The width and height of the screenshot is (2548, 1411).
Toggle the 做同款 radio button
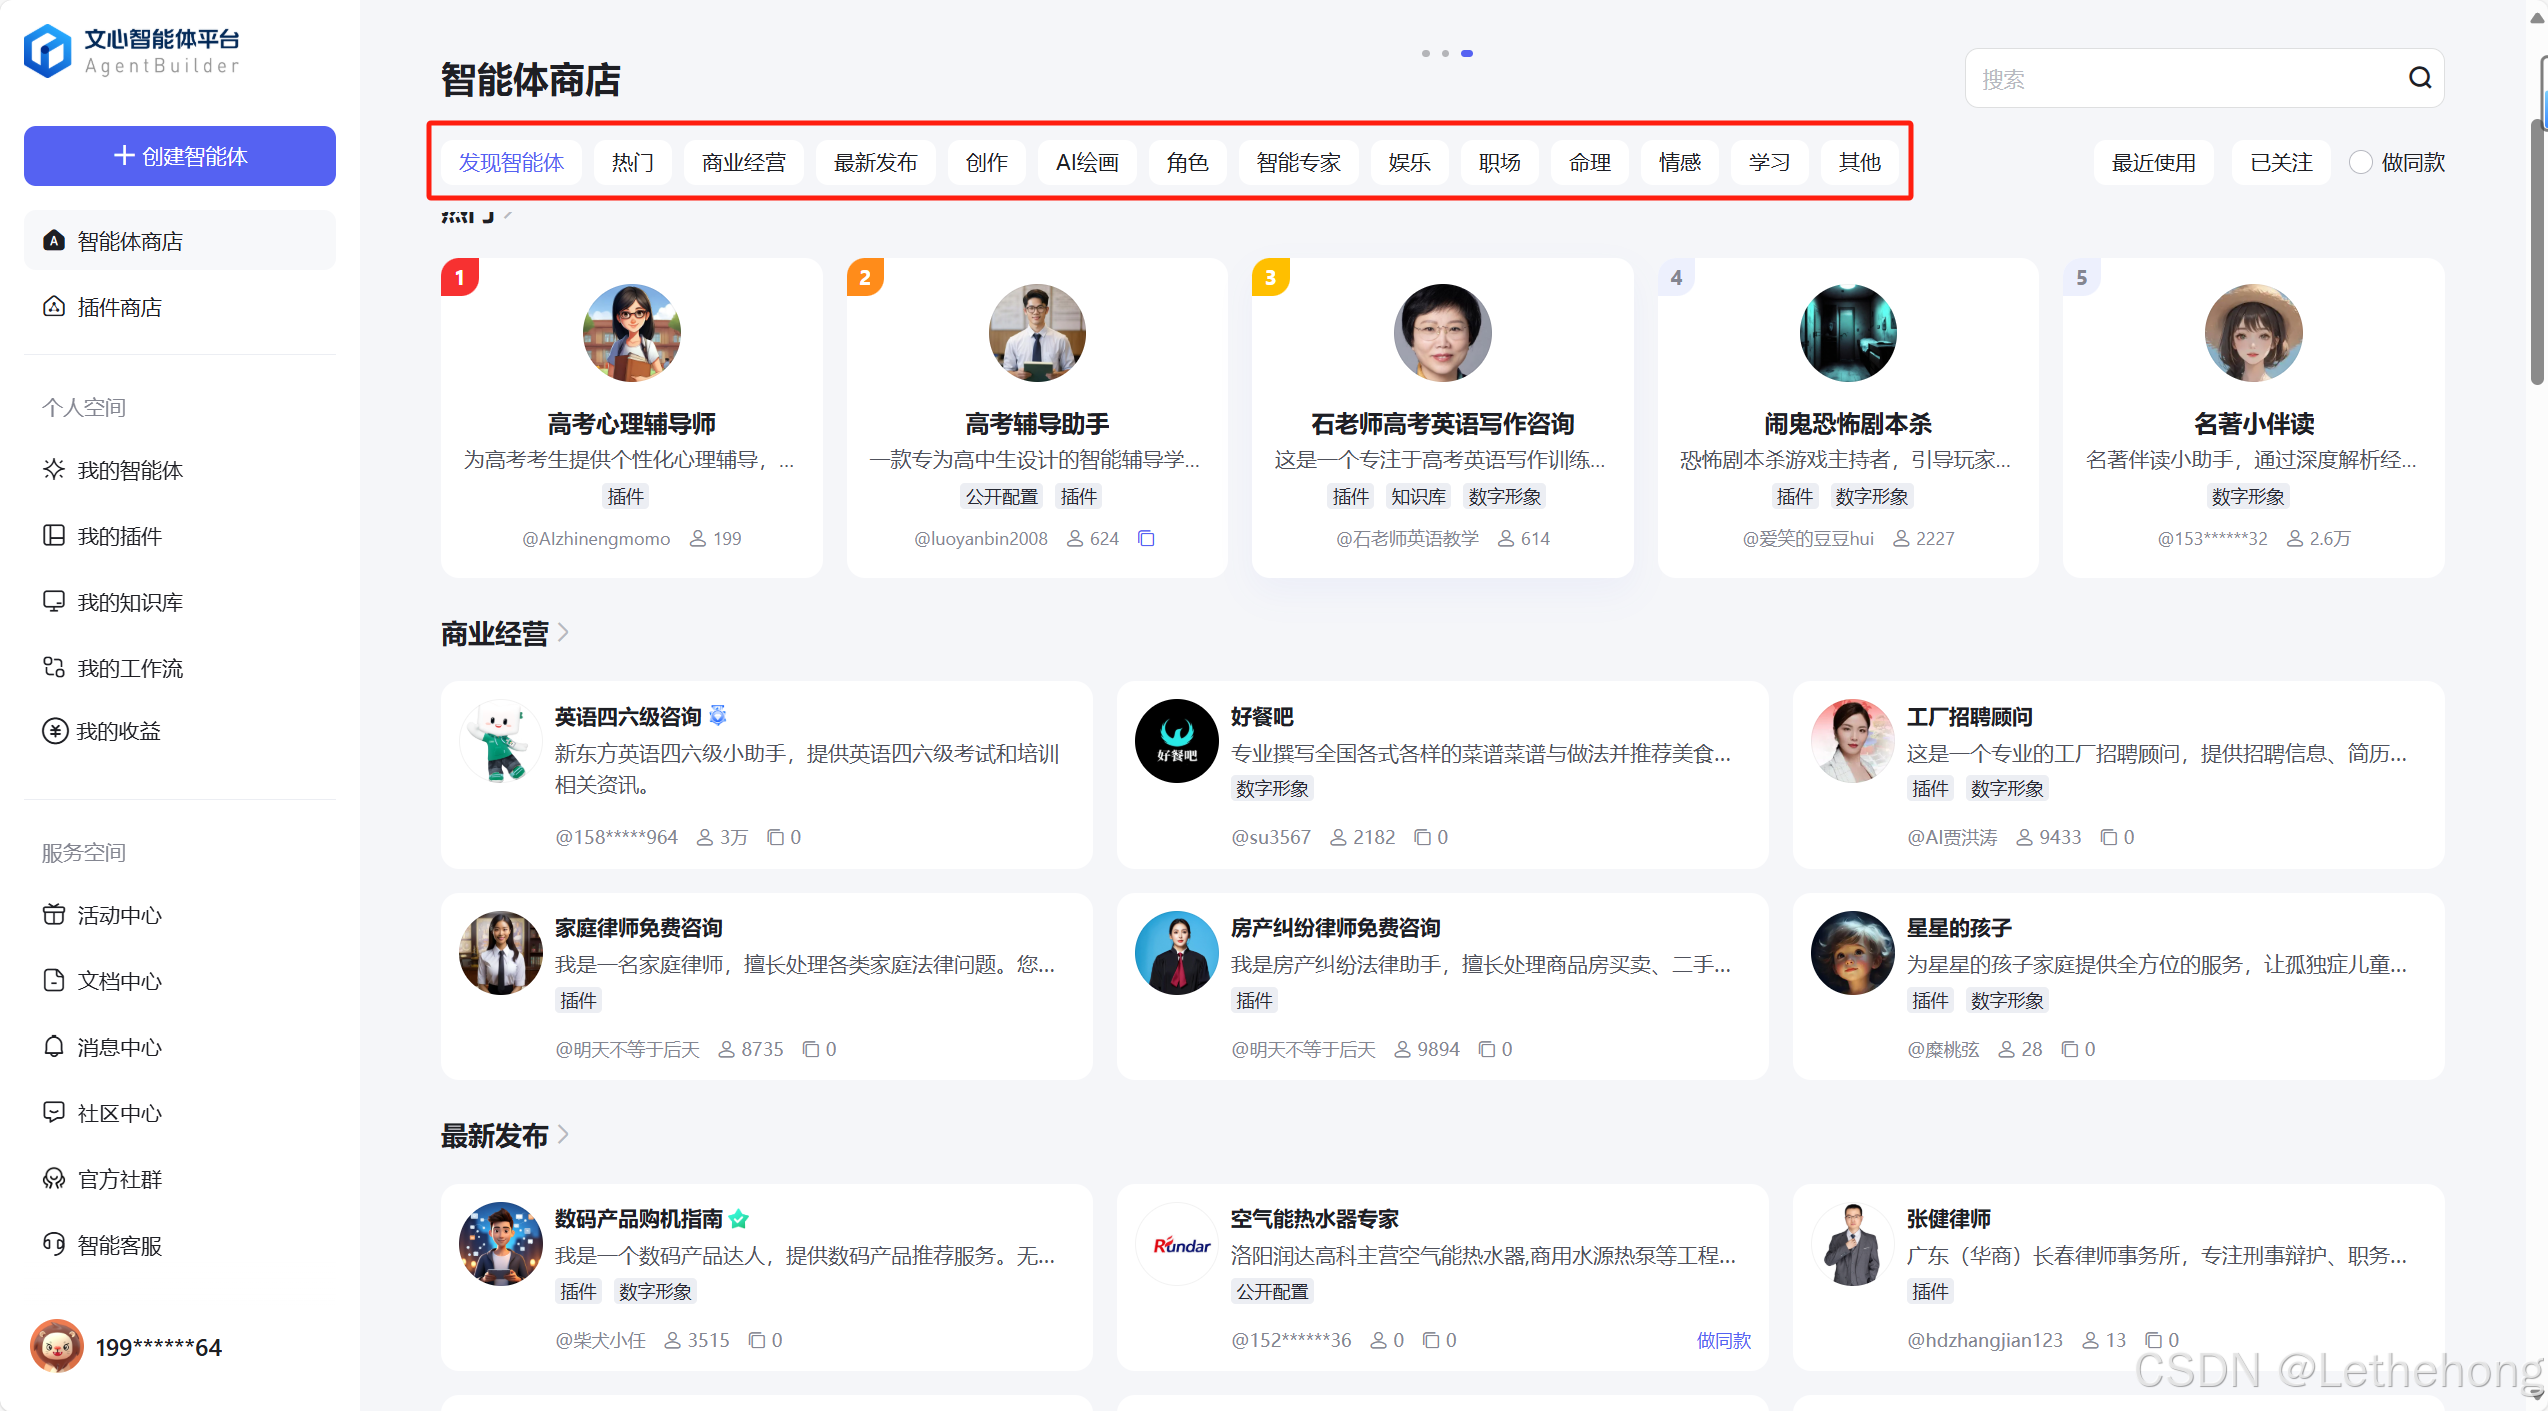(x=2360, y=162)
